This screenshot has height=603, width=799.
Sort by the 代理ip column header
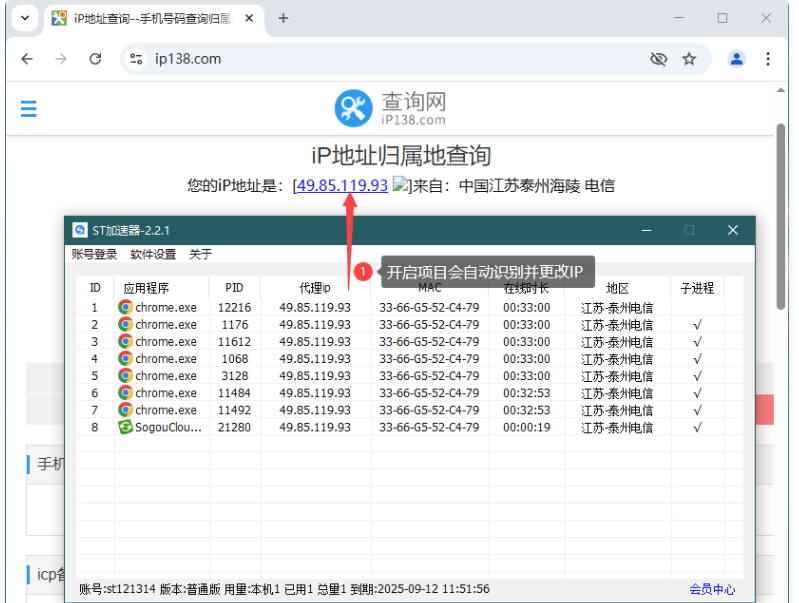[315, 288]
